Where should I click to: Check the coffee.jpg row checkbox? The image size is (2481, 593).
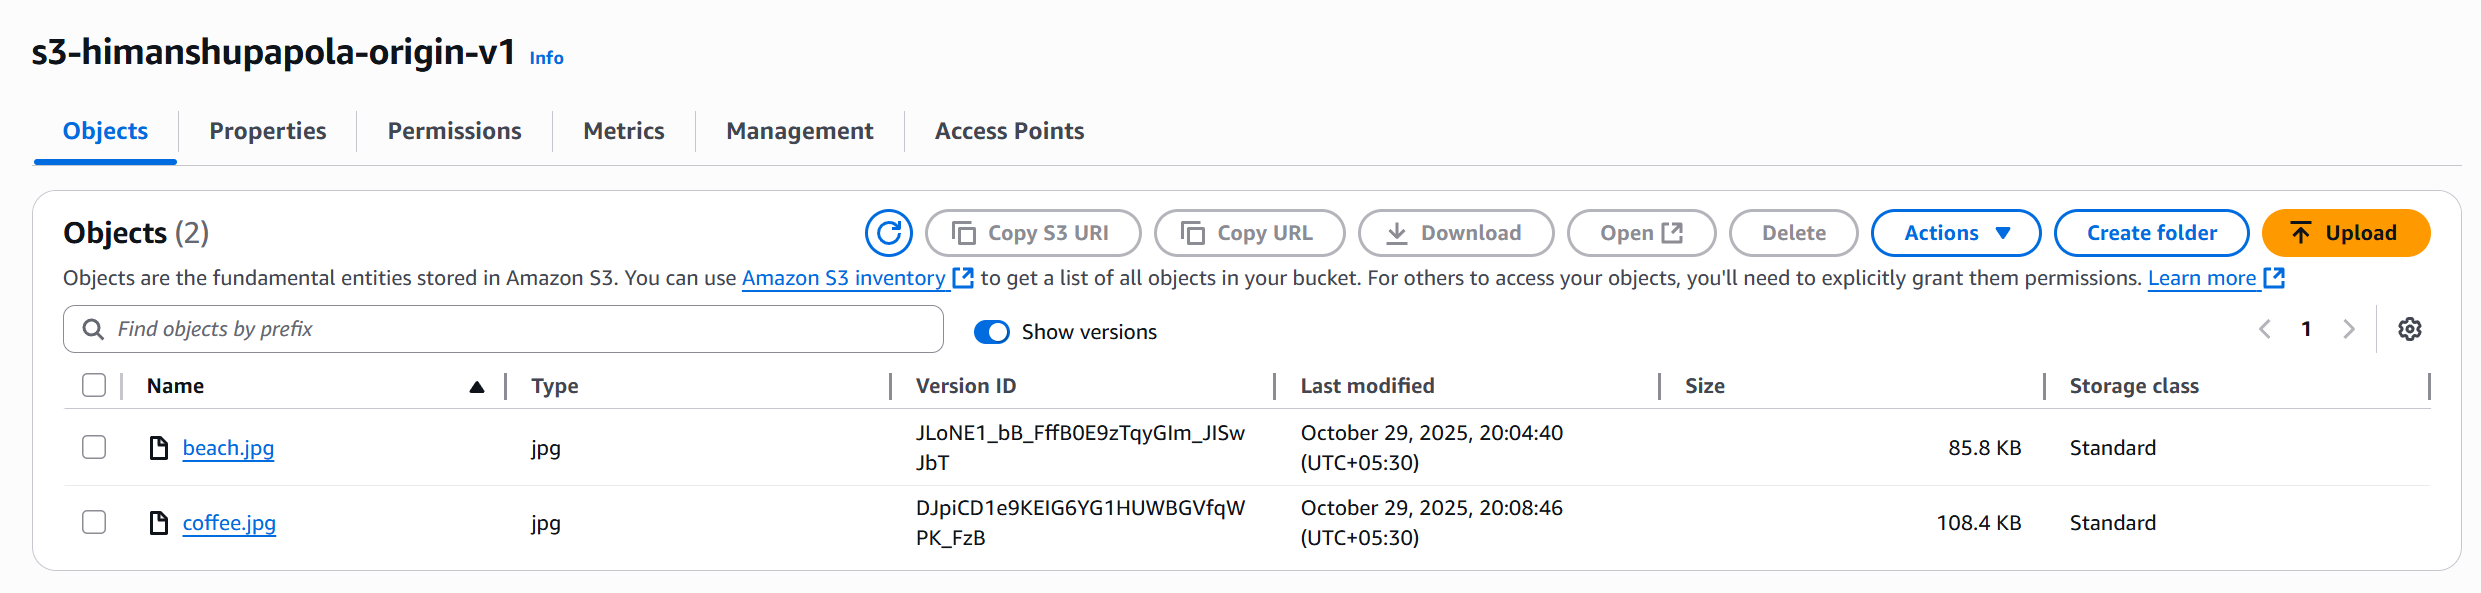[94, 522]
